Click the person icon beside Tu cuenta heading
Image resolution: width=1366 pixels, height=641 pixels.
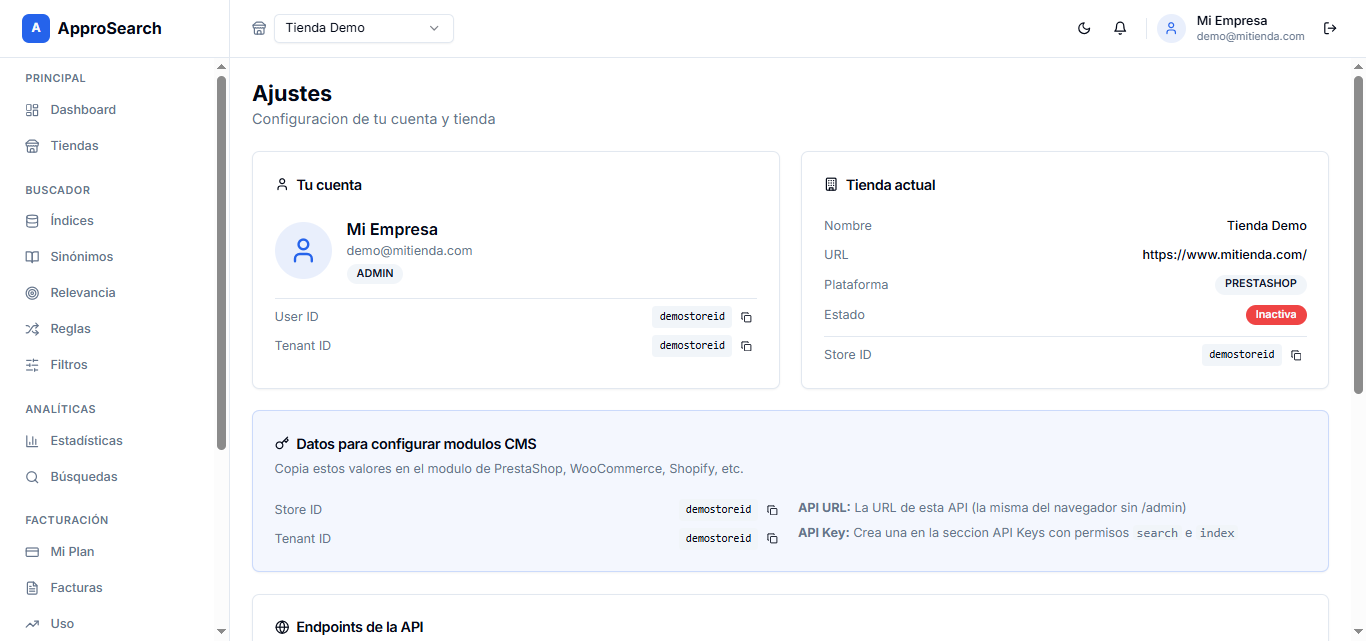tap(282, 185)
